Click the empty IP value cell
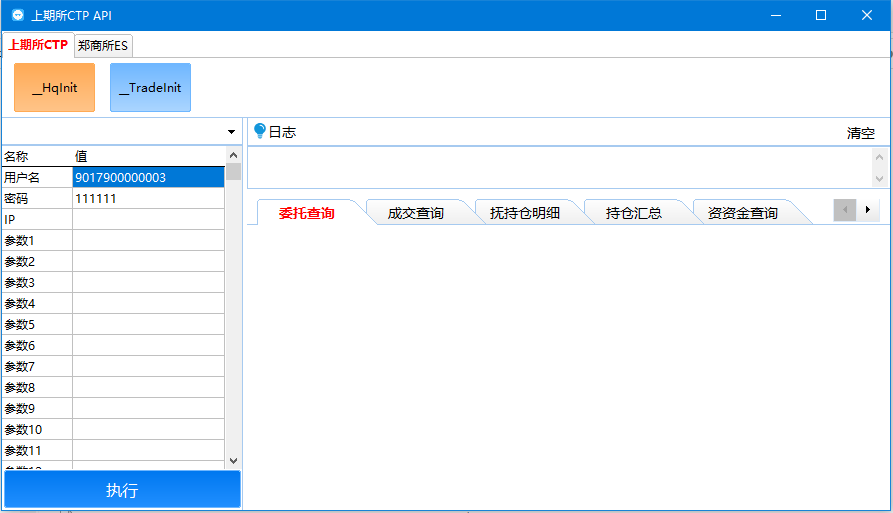 (x=148, y=219)
